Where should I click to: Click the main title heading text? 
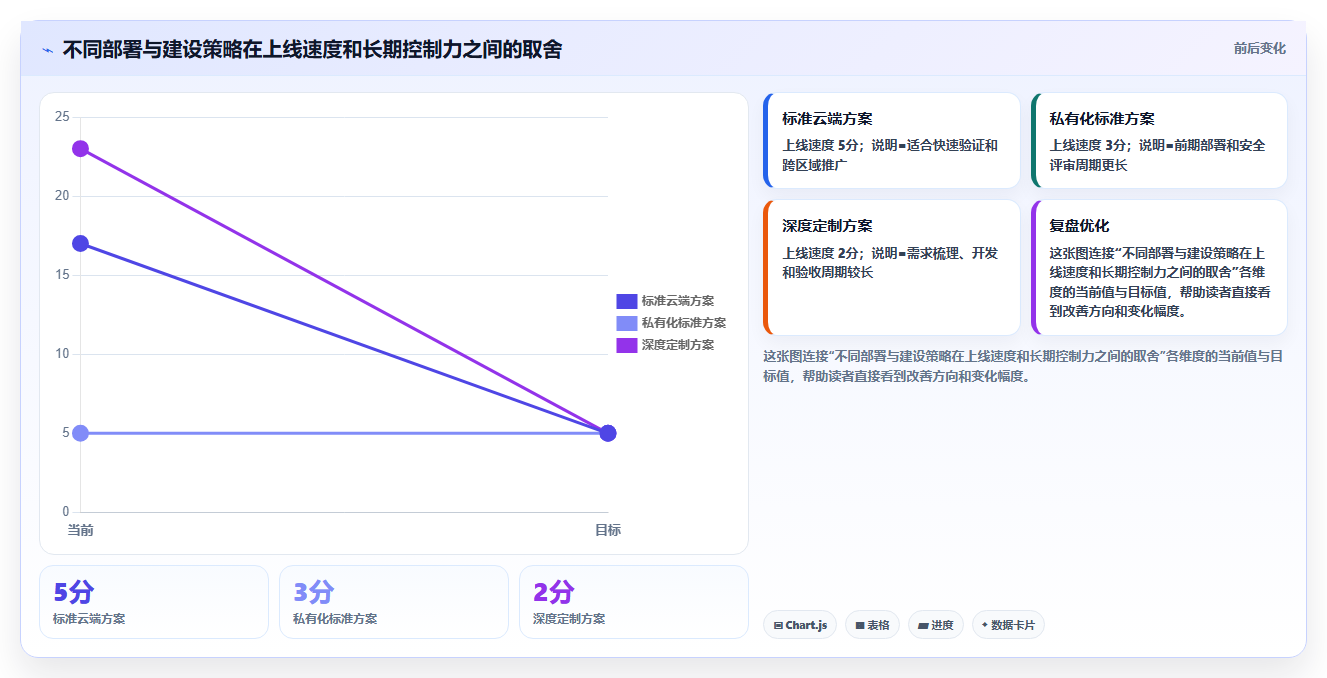[312, 49]
